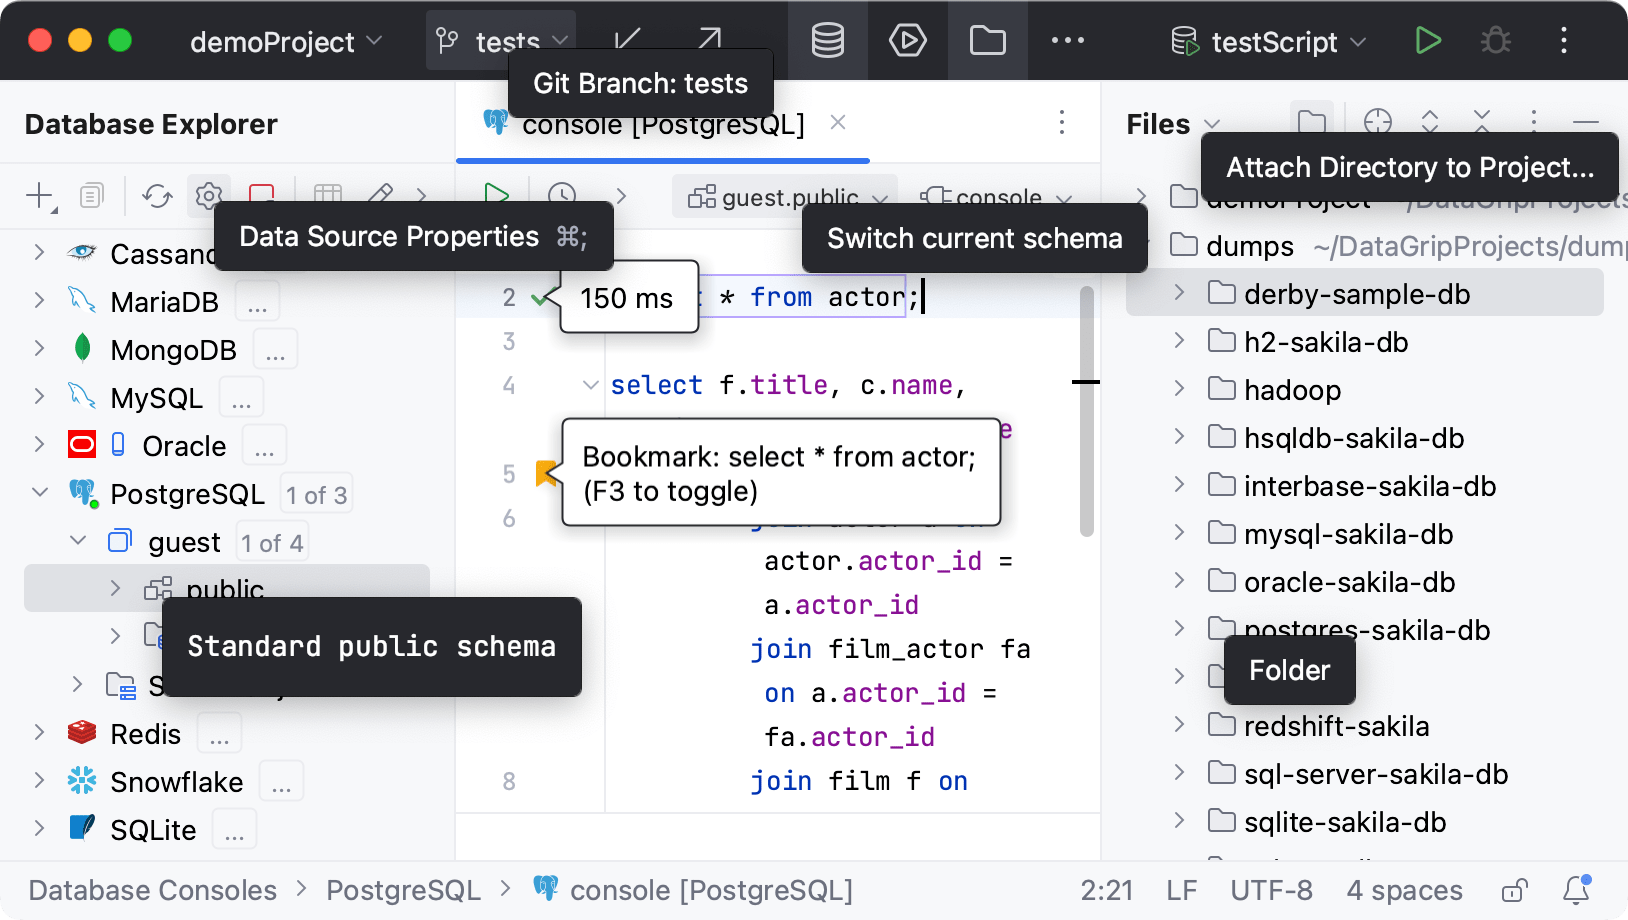Run the SQL query with the green play icon
Image resolution: width=1628 pixels, height=920 pixels.
497,194
